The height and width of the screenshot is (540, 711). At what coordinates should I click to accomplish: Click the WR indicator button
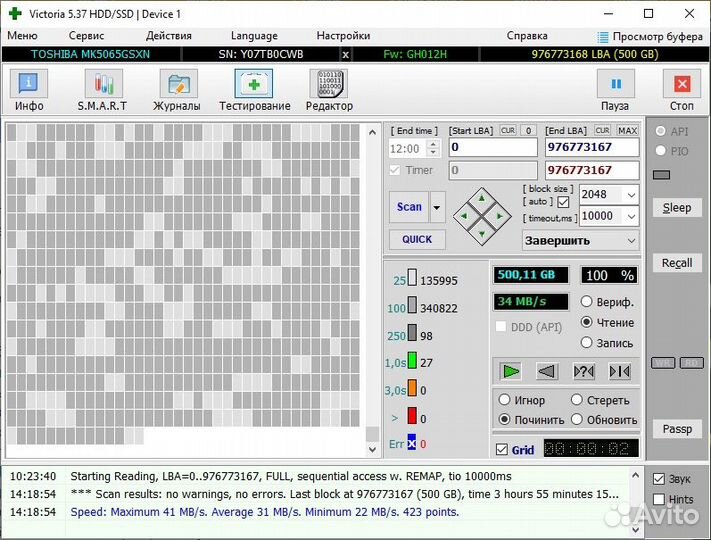pos(663,363)
